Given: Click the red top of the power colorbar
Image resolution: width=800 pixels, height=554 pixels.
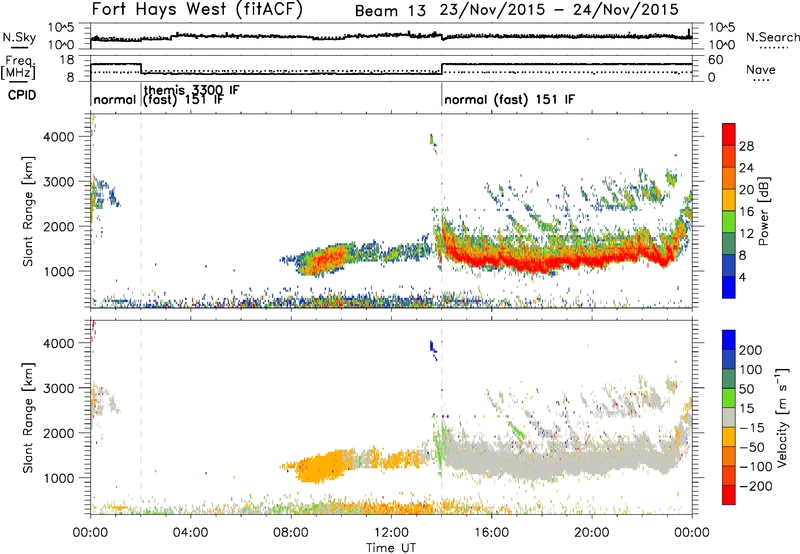Looking at the screenshot, I should 729,134.
